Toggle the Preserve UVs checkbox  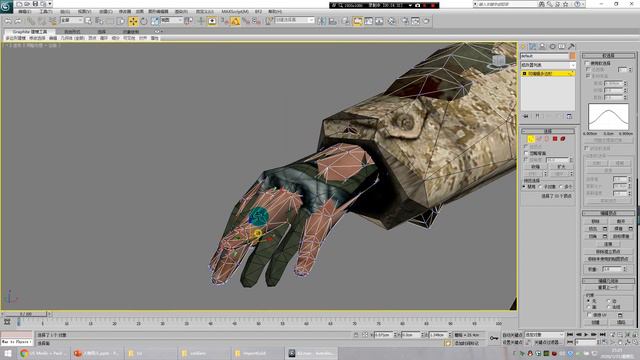589,315
